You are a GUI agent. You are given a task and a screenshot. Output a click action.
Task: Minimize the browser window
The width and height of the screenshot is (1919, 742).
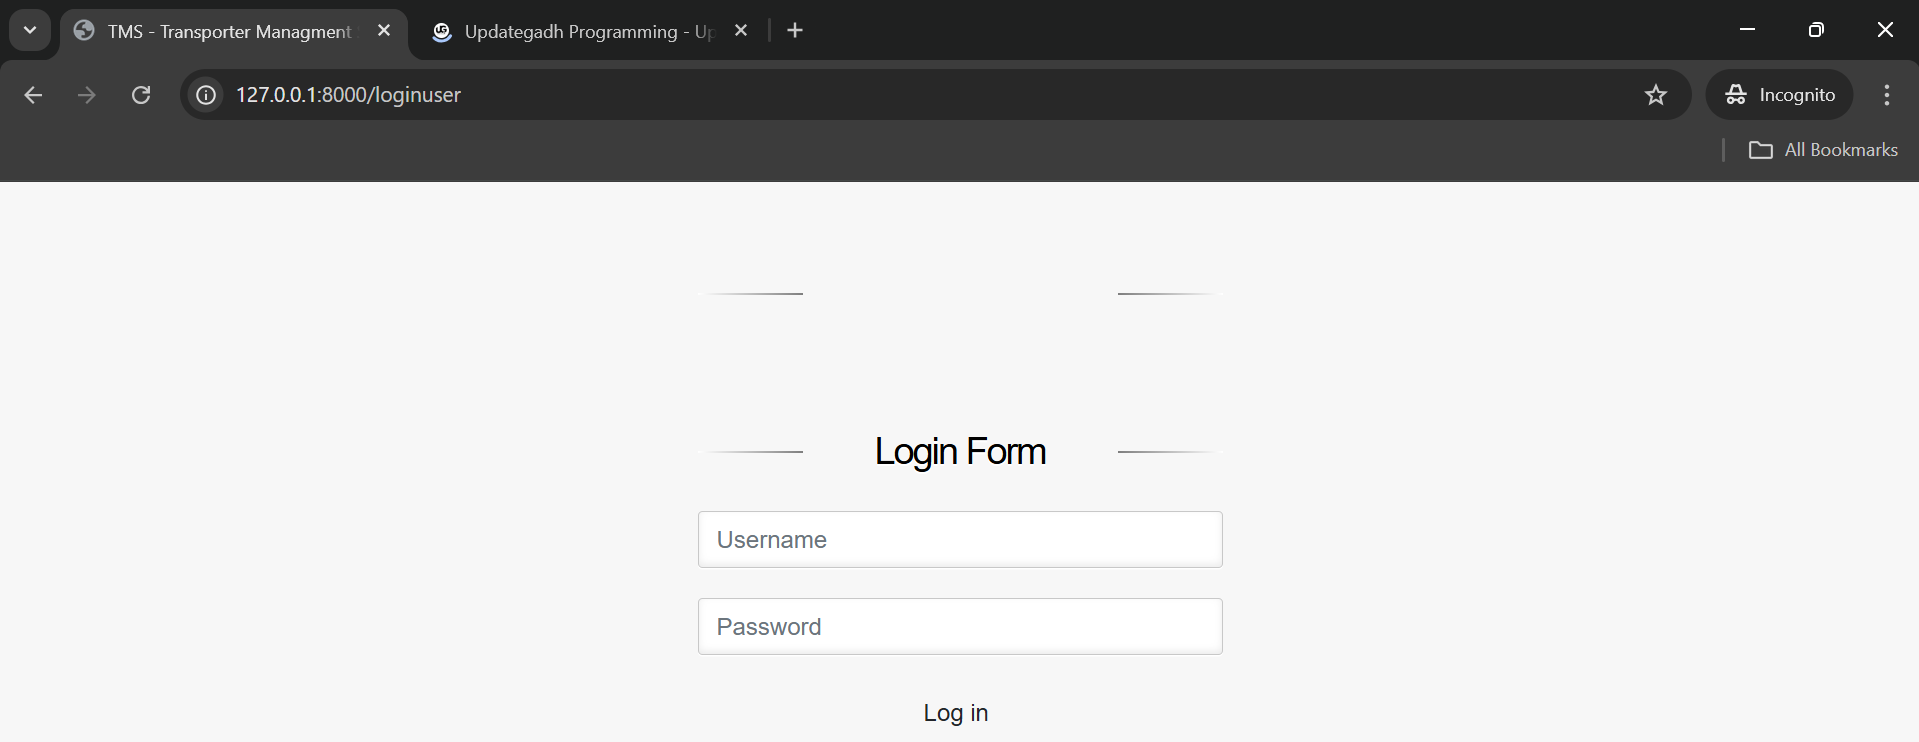click(x=1748, y=30)
